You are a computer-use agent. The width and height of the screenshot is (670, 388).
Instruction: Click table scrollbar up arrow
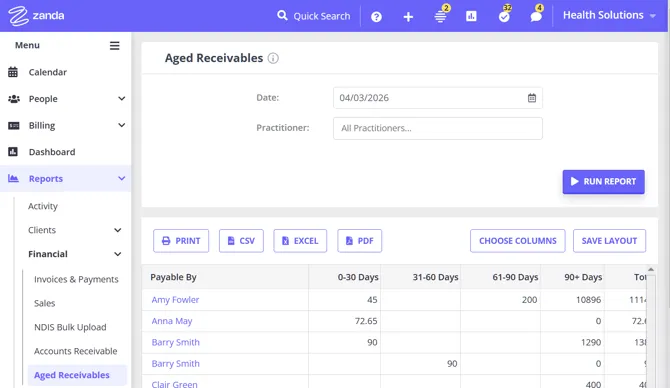[x=651, y=269]
